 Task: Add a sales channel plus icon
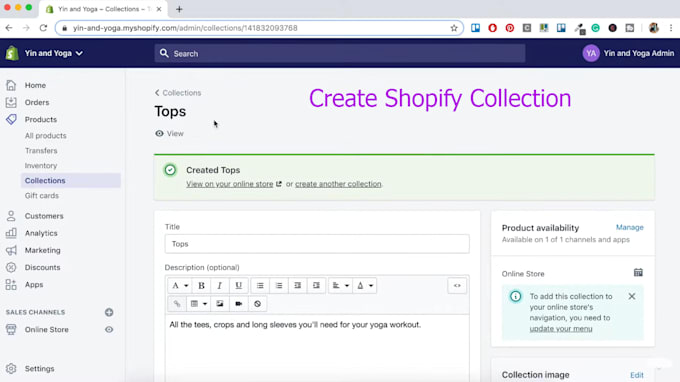point(109,312)
